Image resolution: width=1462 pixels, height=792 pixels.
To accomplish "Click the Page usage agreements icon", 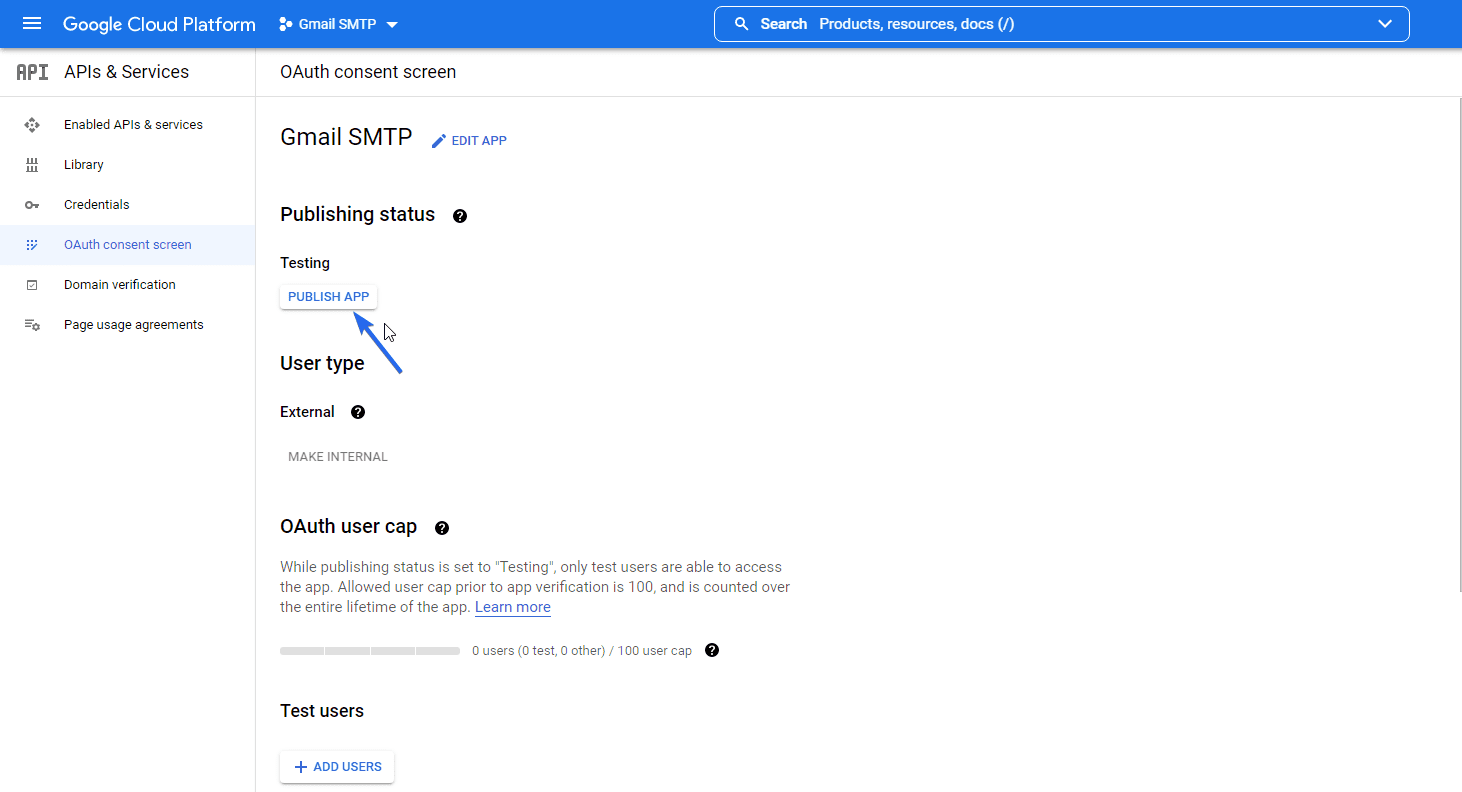I will click(x=32, y=325).
